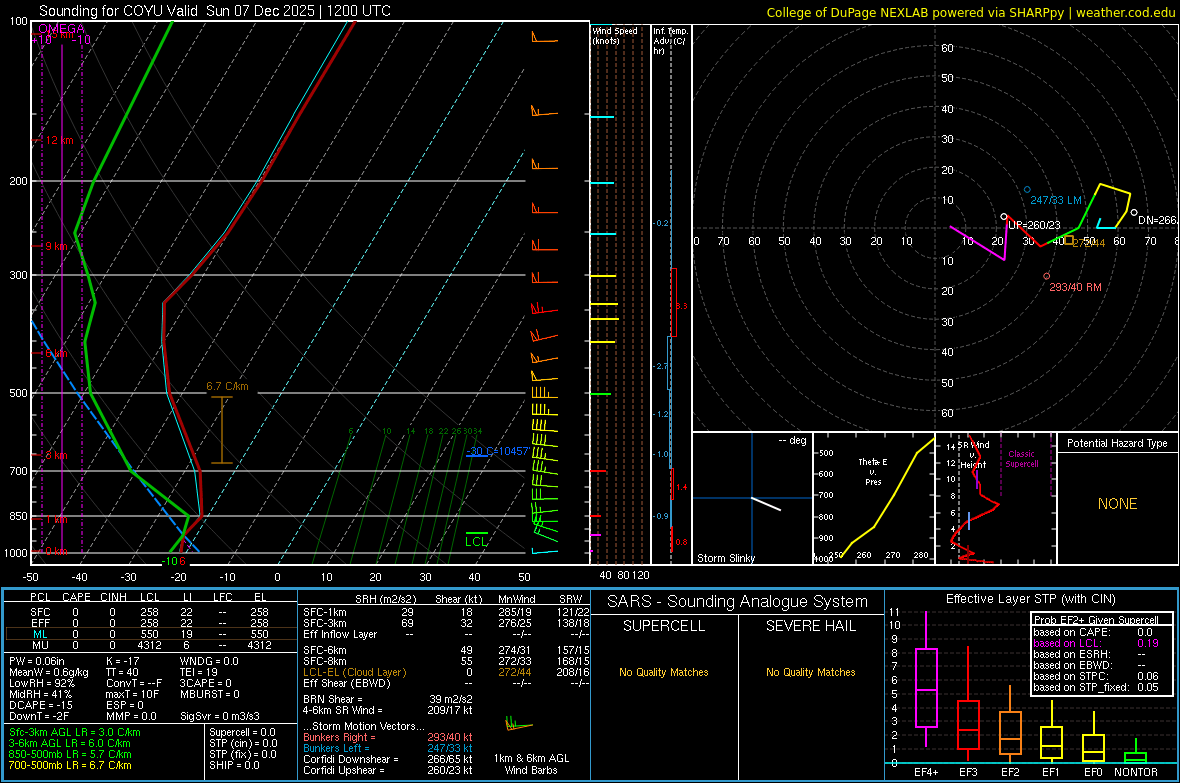Click the EF4+ box plot label
Screen dimensions: 1180x783
pos(926,772)
